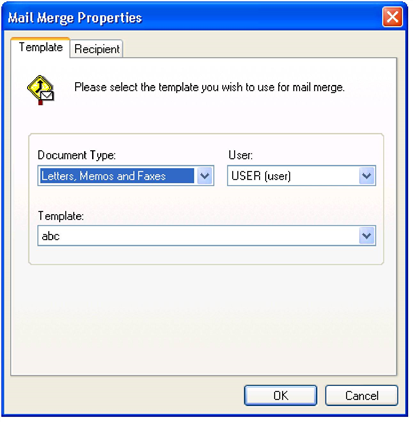Click the blank space inside the group box under abc
This screenshot has width=413, height=422.
pos(206,255)
